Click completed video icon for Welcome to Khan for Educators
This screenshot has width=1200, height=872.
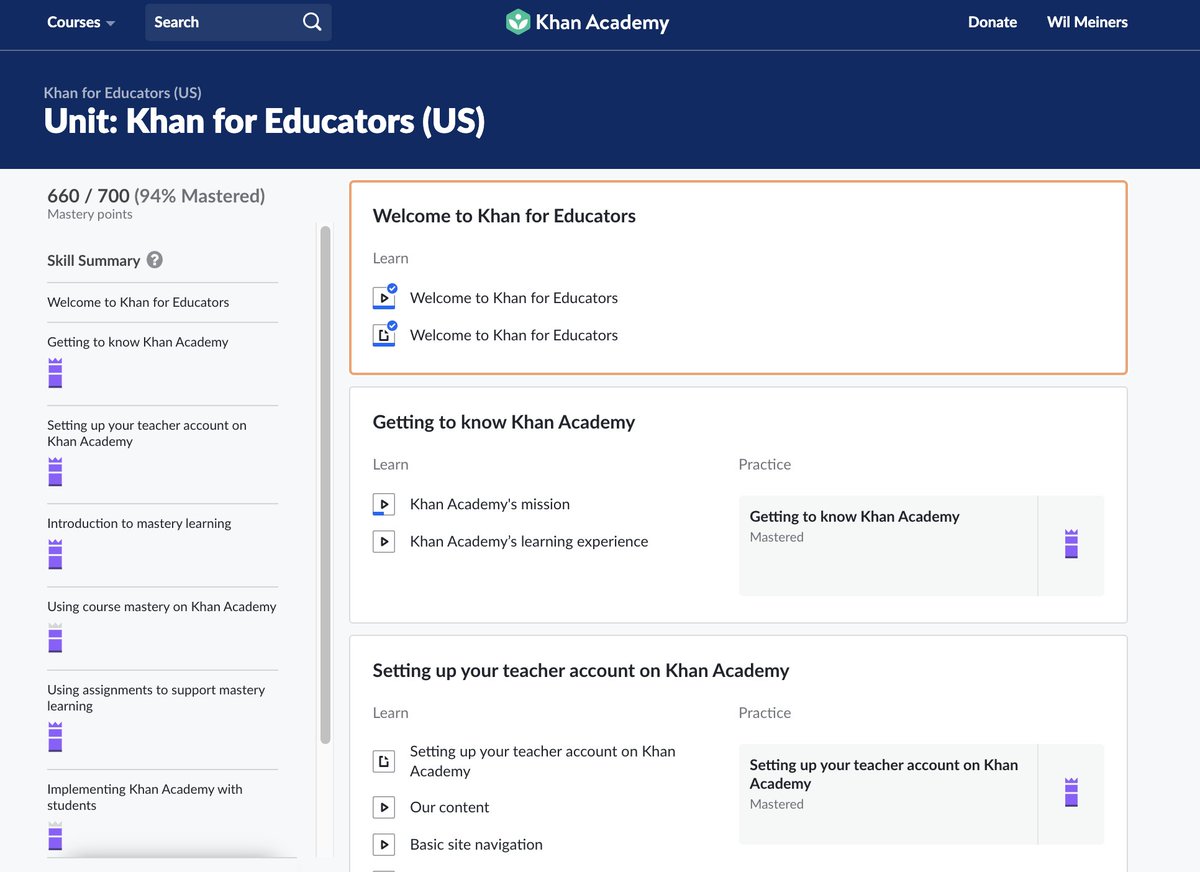click(x=384, y=297)
